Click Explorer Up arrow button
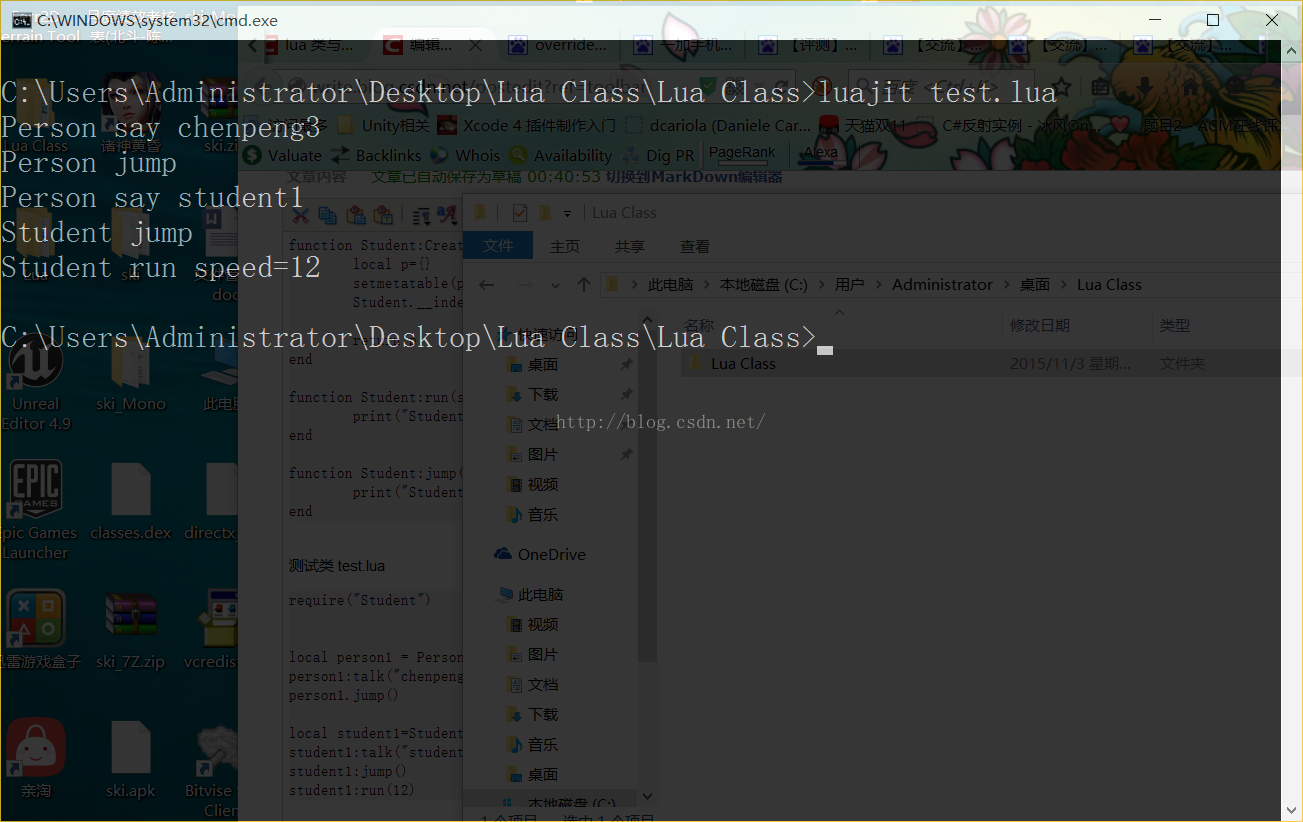 tap(584, 285)
